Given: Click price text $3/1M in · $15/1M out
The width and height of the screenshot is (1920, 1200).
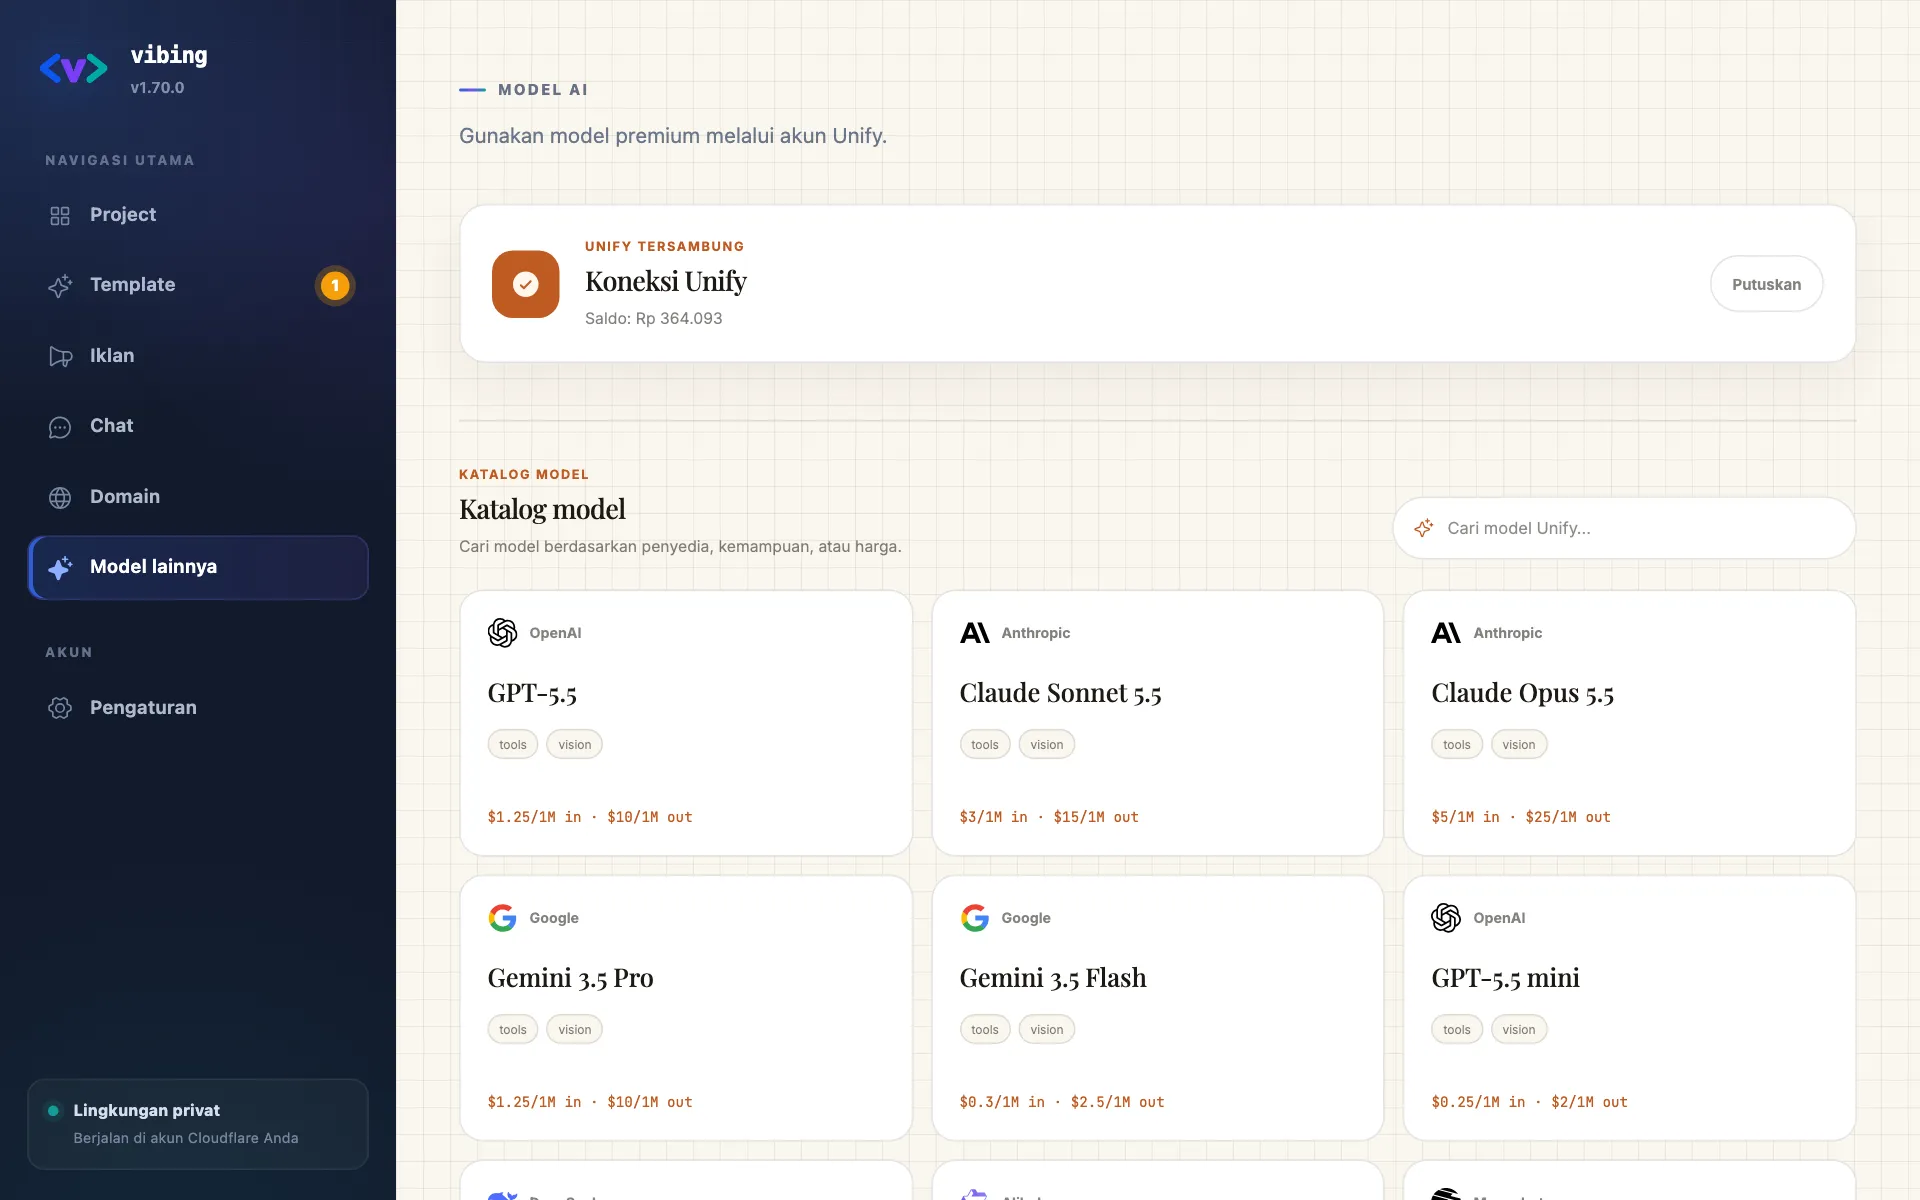Looking at the screenshot, I should click(1049, 817).
